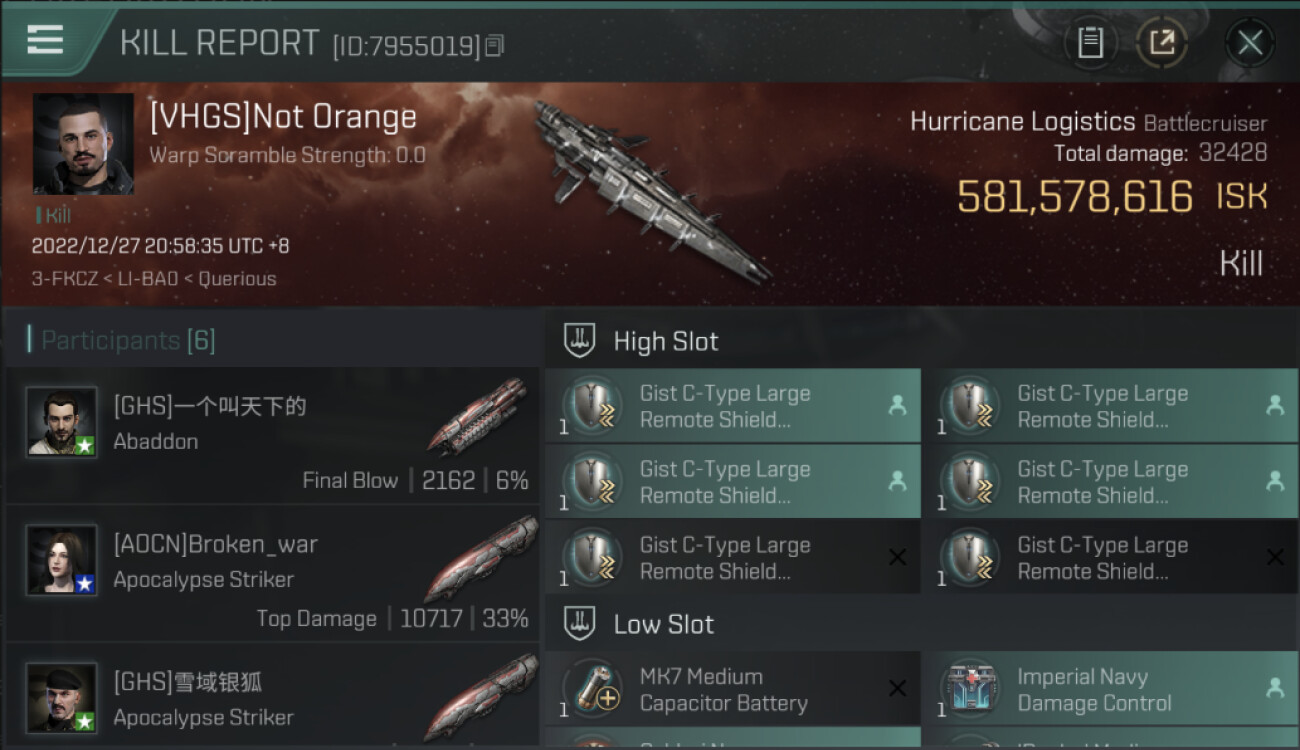Image resolution: width=1300 pixels, height=750 pixels.
Task: View the Not Orange pilot portrait
Action: coord(83,144)
